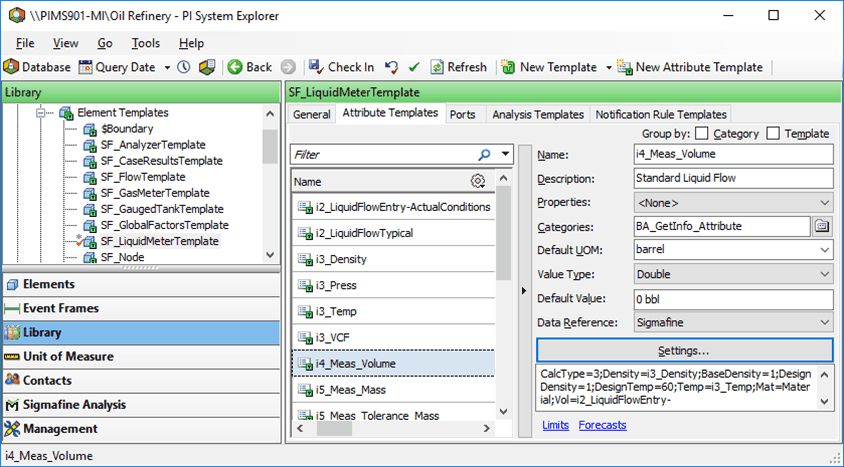
Task: Open the Unit of Measure section
Action: tap(141, 357)
